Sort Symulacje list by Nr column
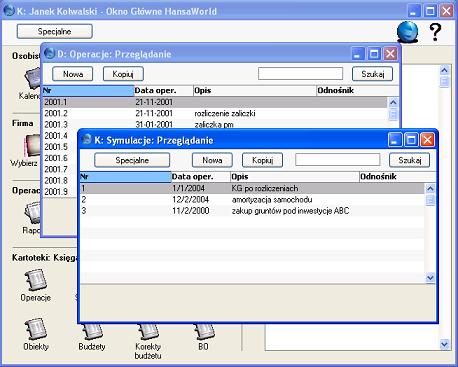 point(125,177)
